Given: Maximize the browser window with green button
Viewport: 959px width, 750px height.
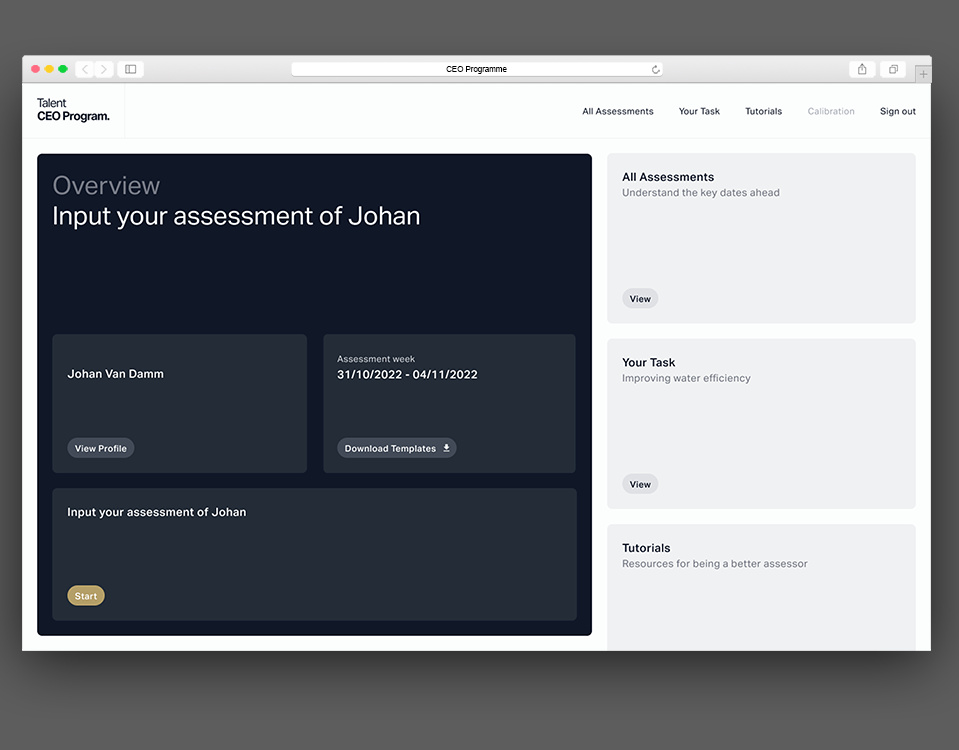Looking at the screenshot, I should [x=62, y=69].
